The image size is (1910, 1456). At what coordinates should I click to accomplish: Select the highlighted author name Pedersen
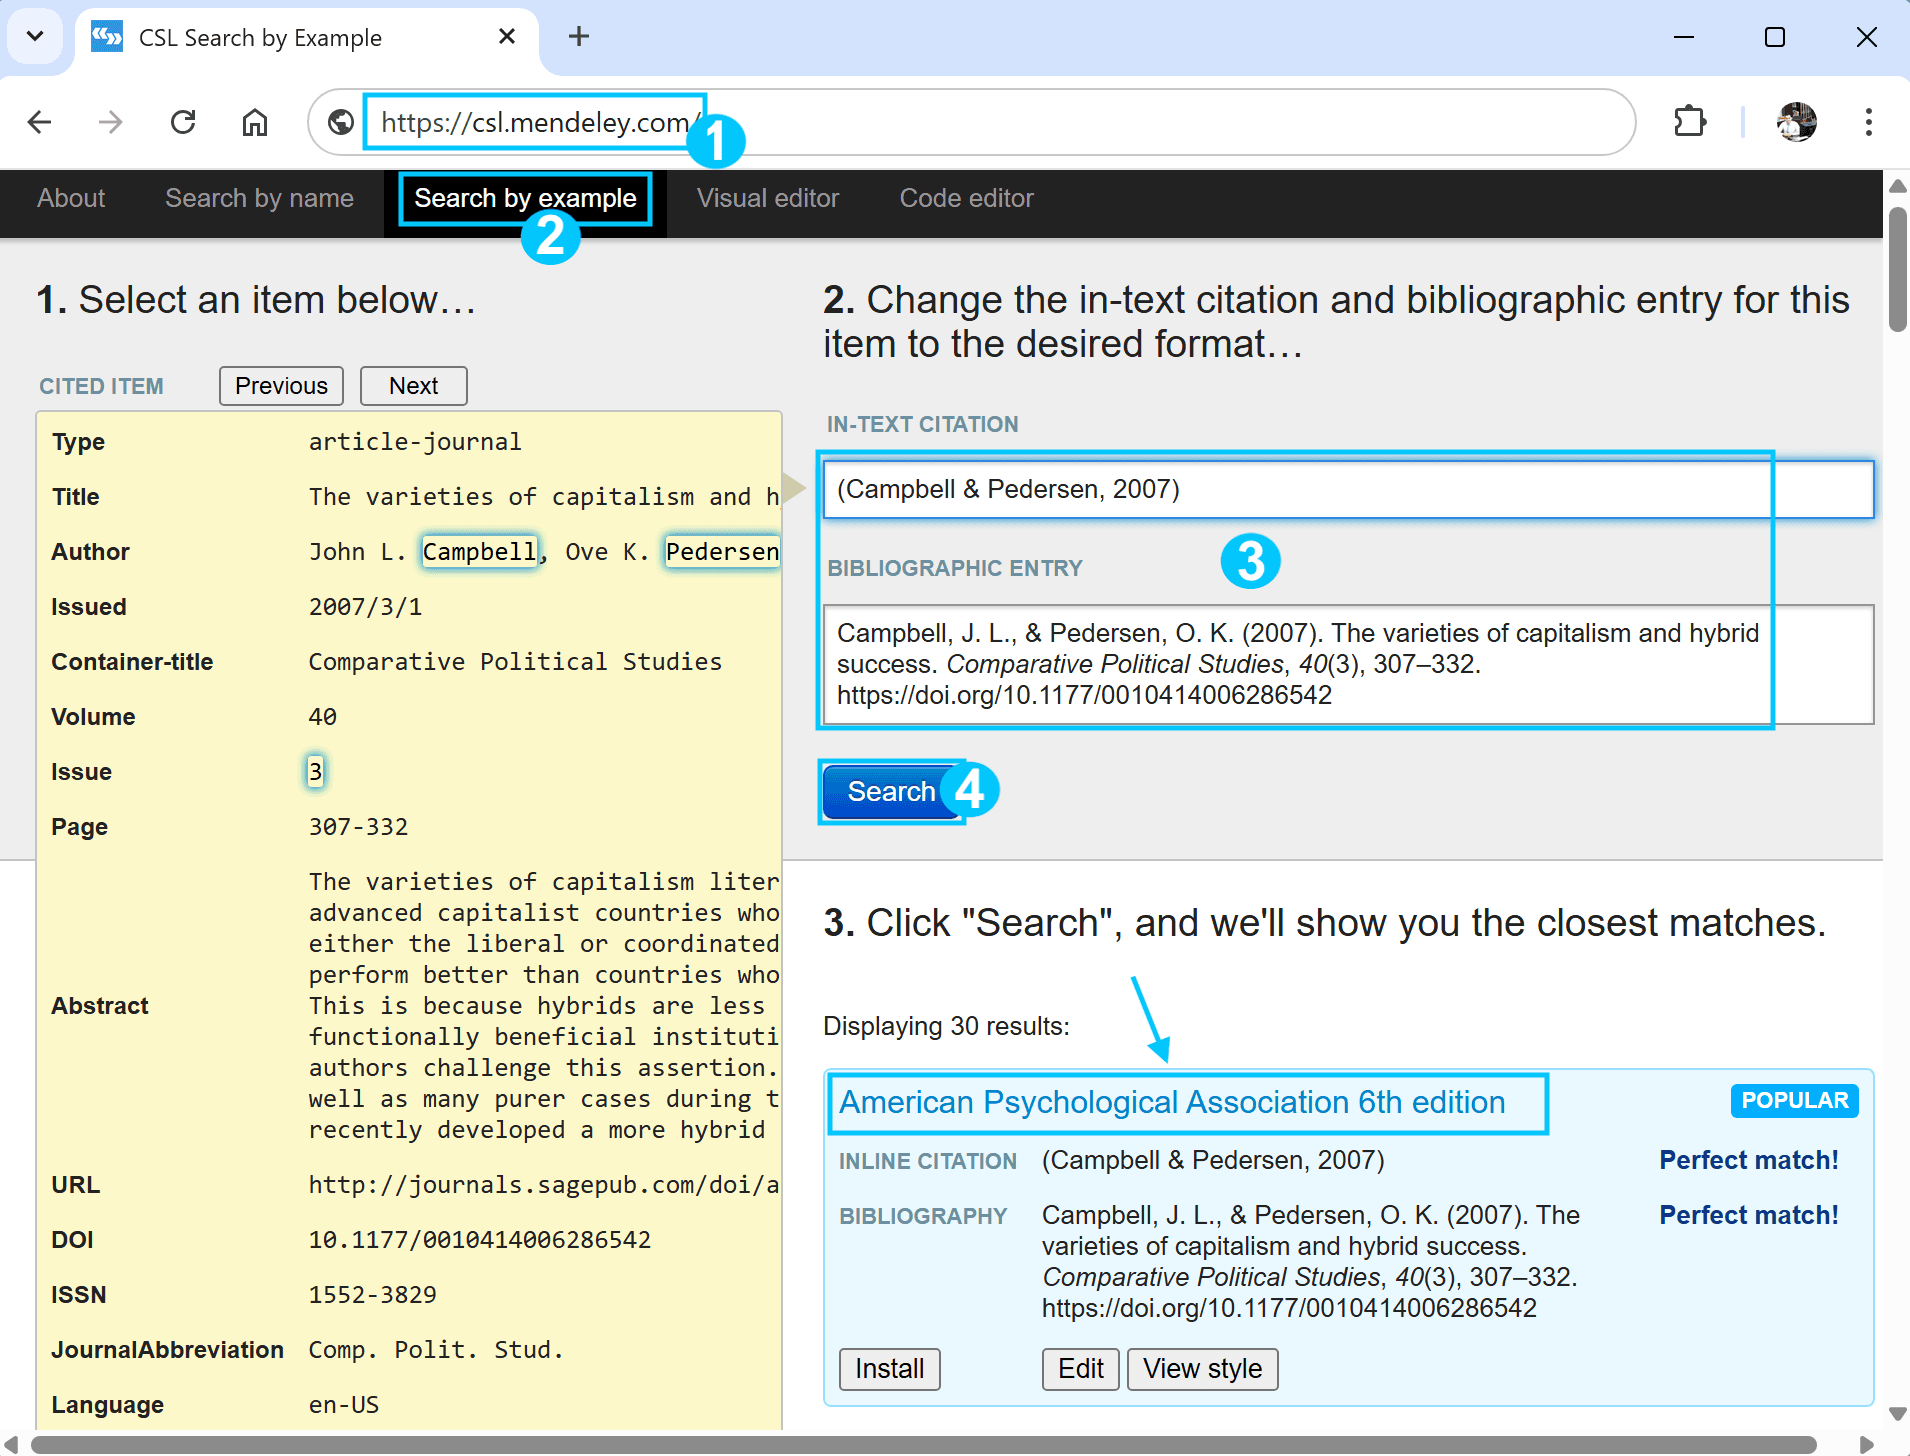[722, 552]
